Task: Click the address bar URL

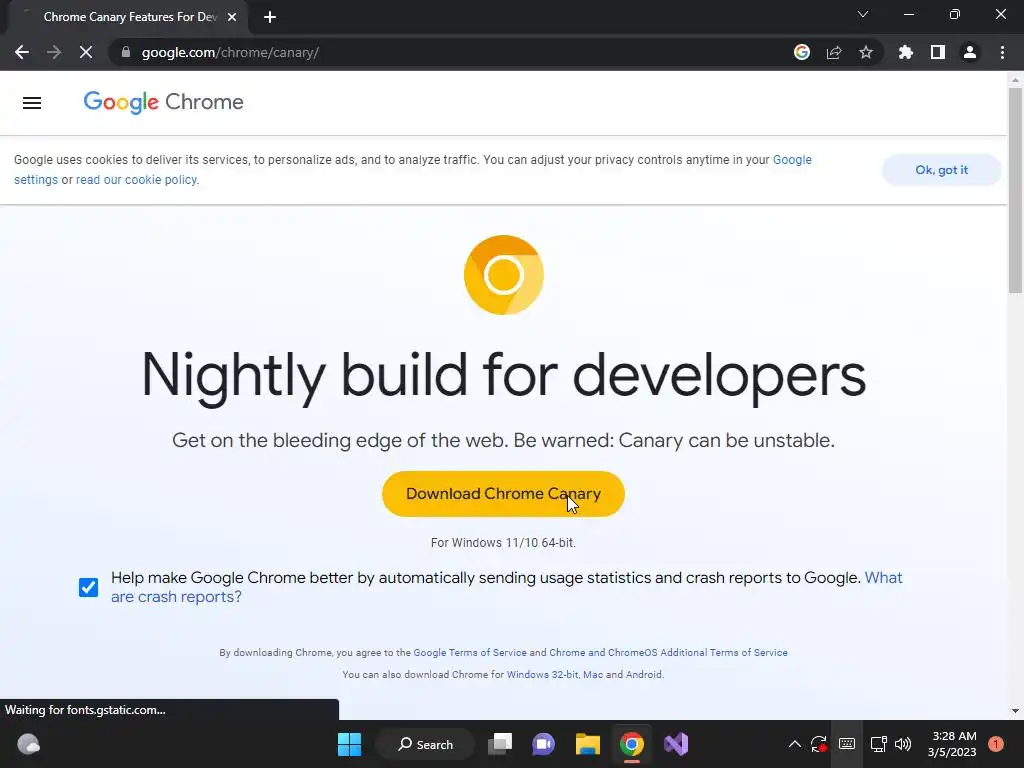Action: tap(230, 52)
